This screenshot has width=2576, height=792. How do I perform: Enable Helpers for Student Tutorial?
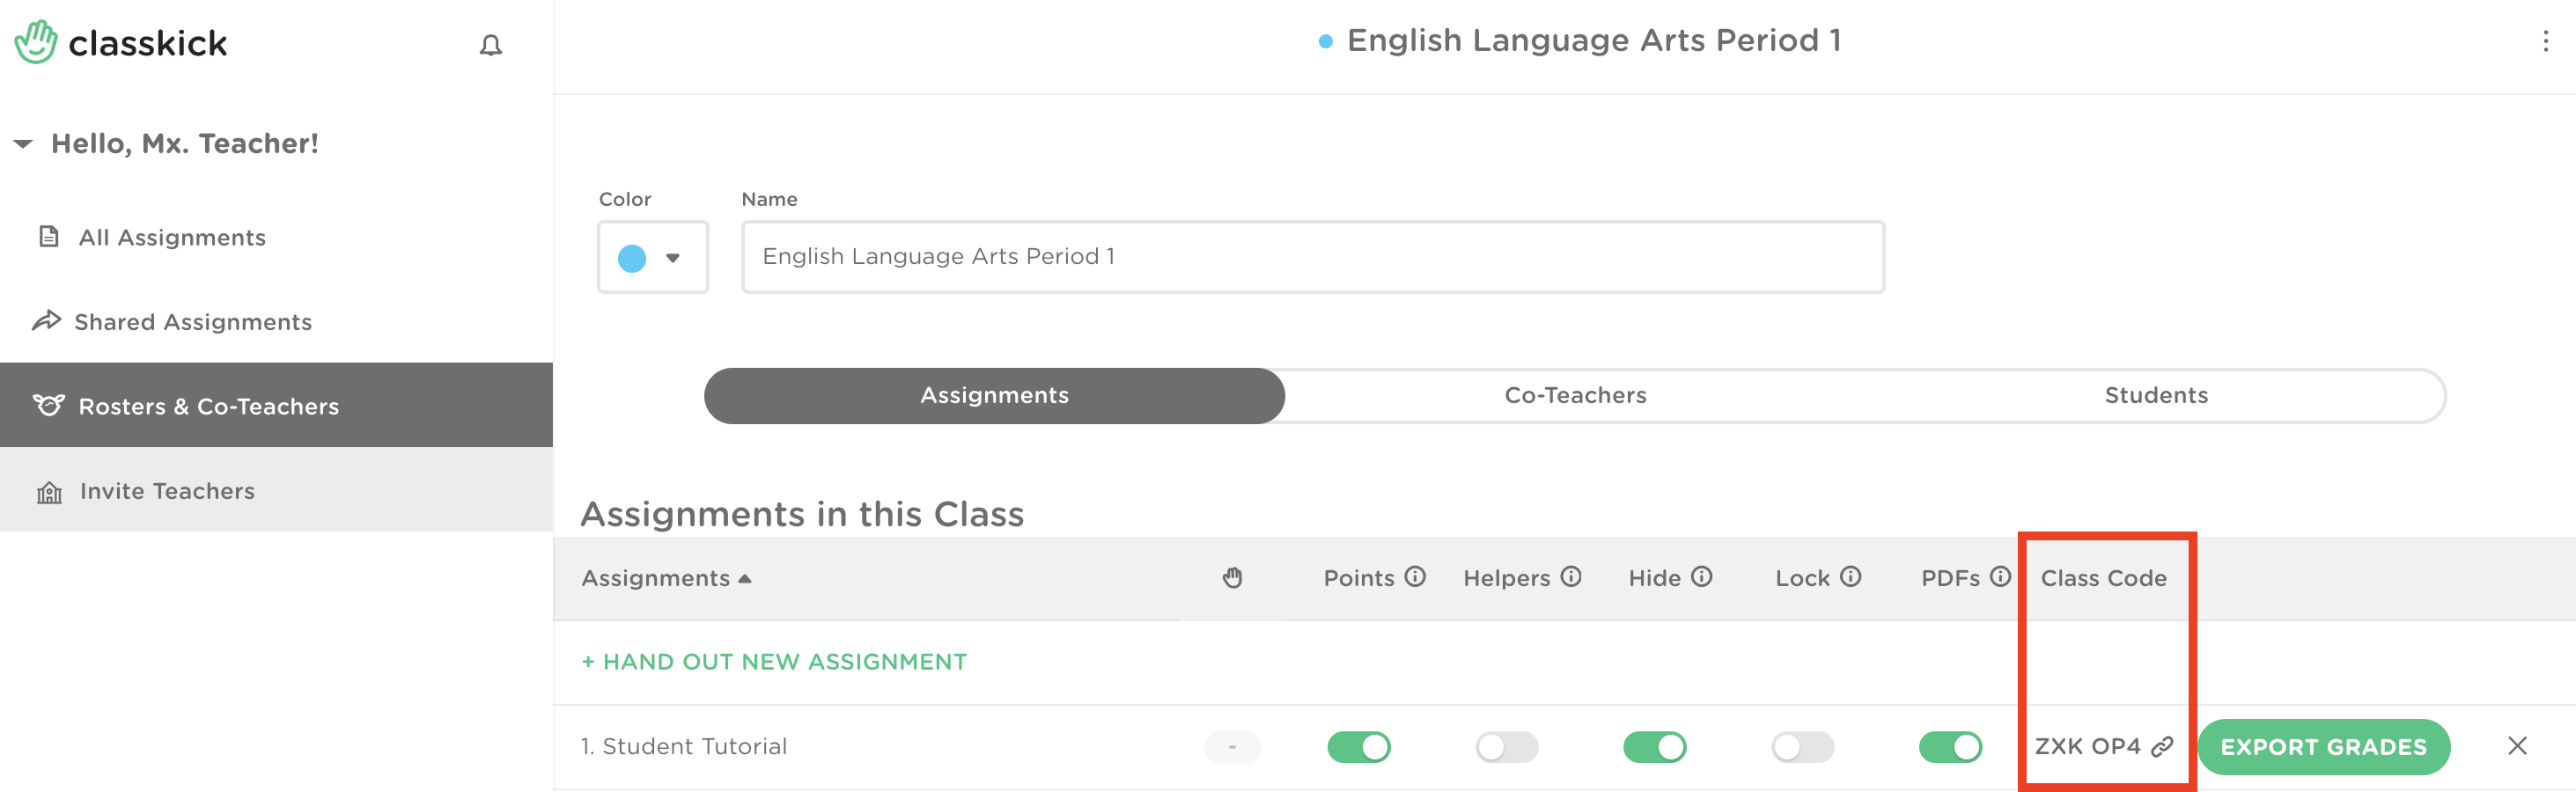pos(1506,747)
